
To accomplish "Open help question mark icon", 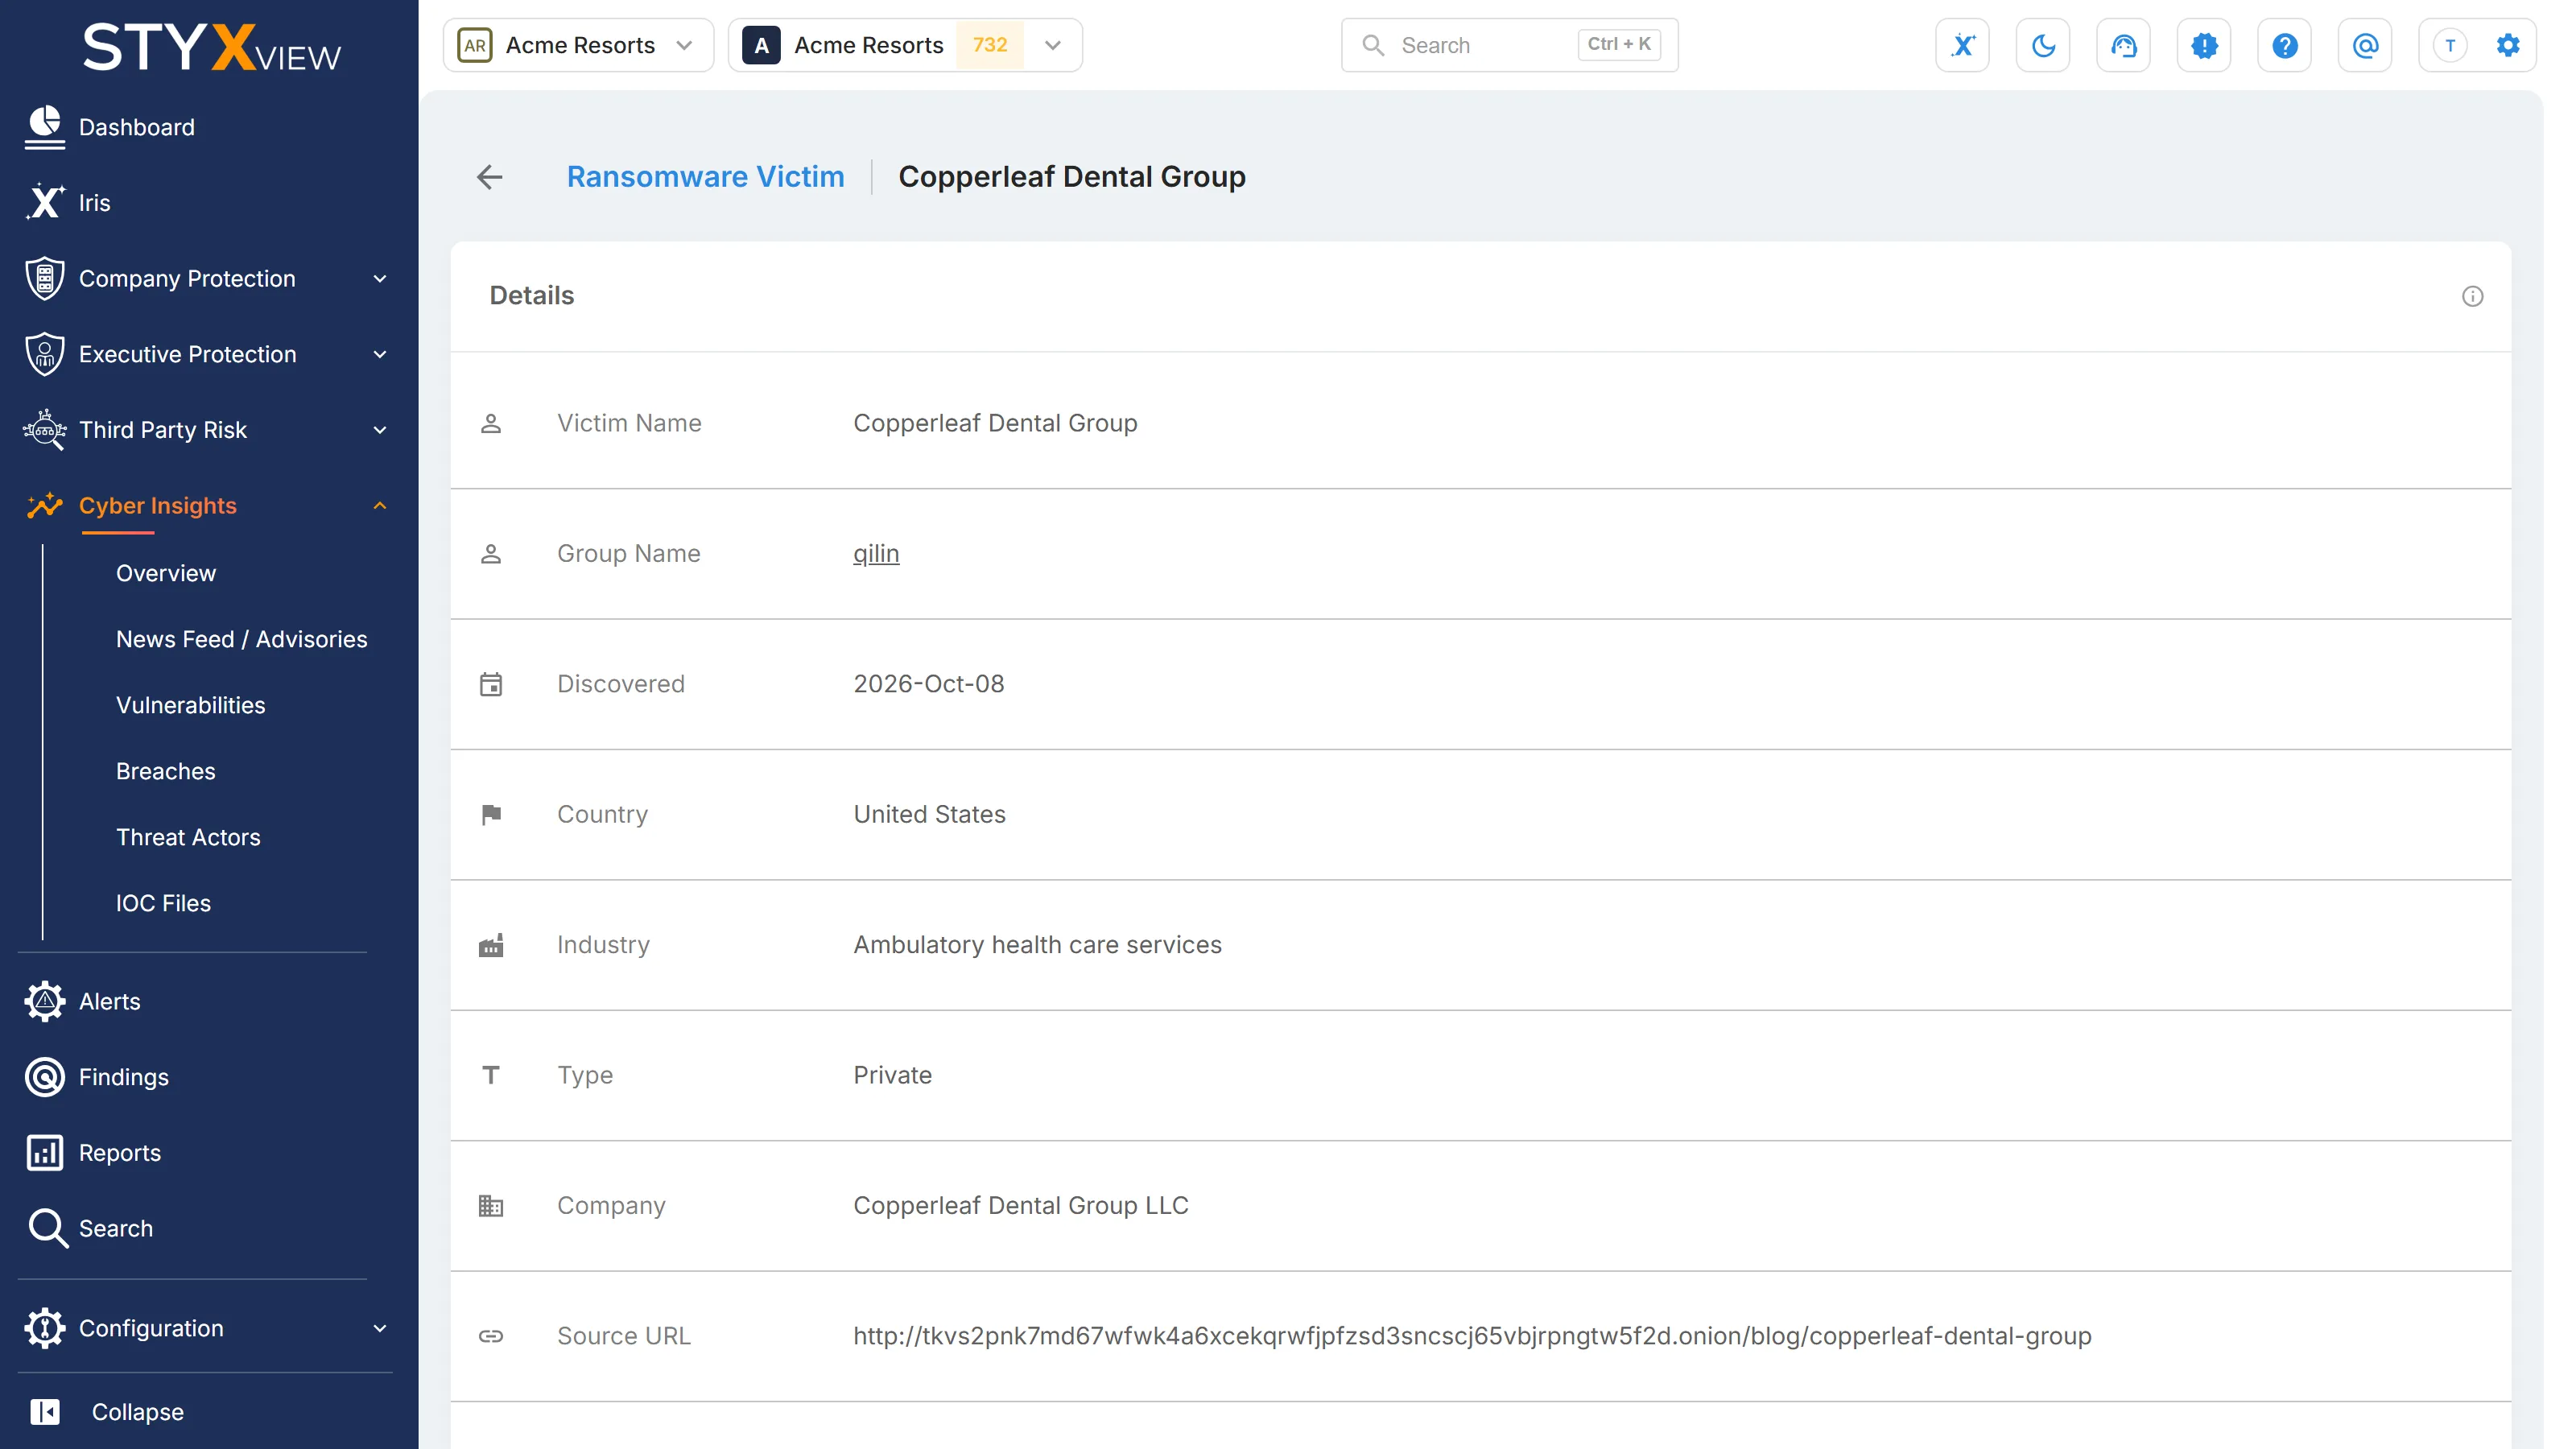I will click(2284, 45).
